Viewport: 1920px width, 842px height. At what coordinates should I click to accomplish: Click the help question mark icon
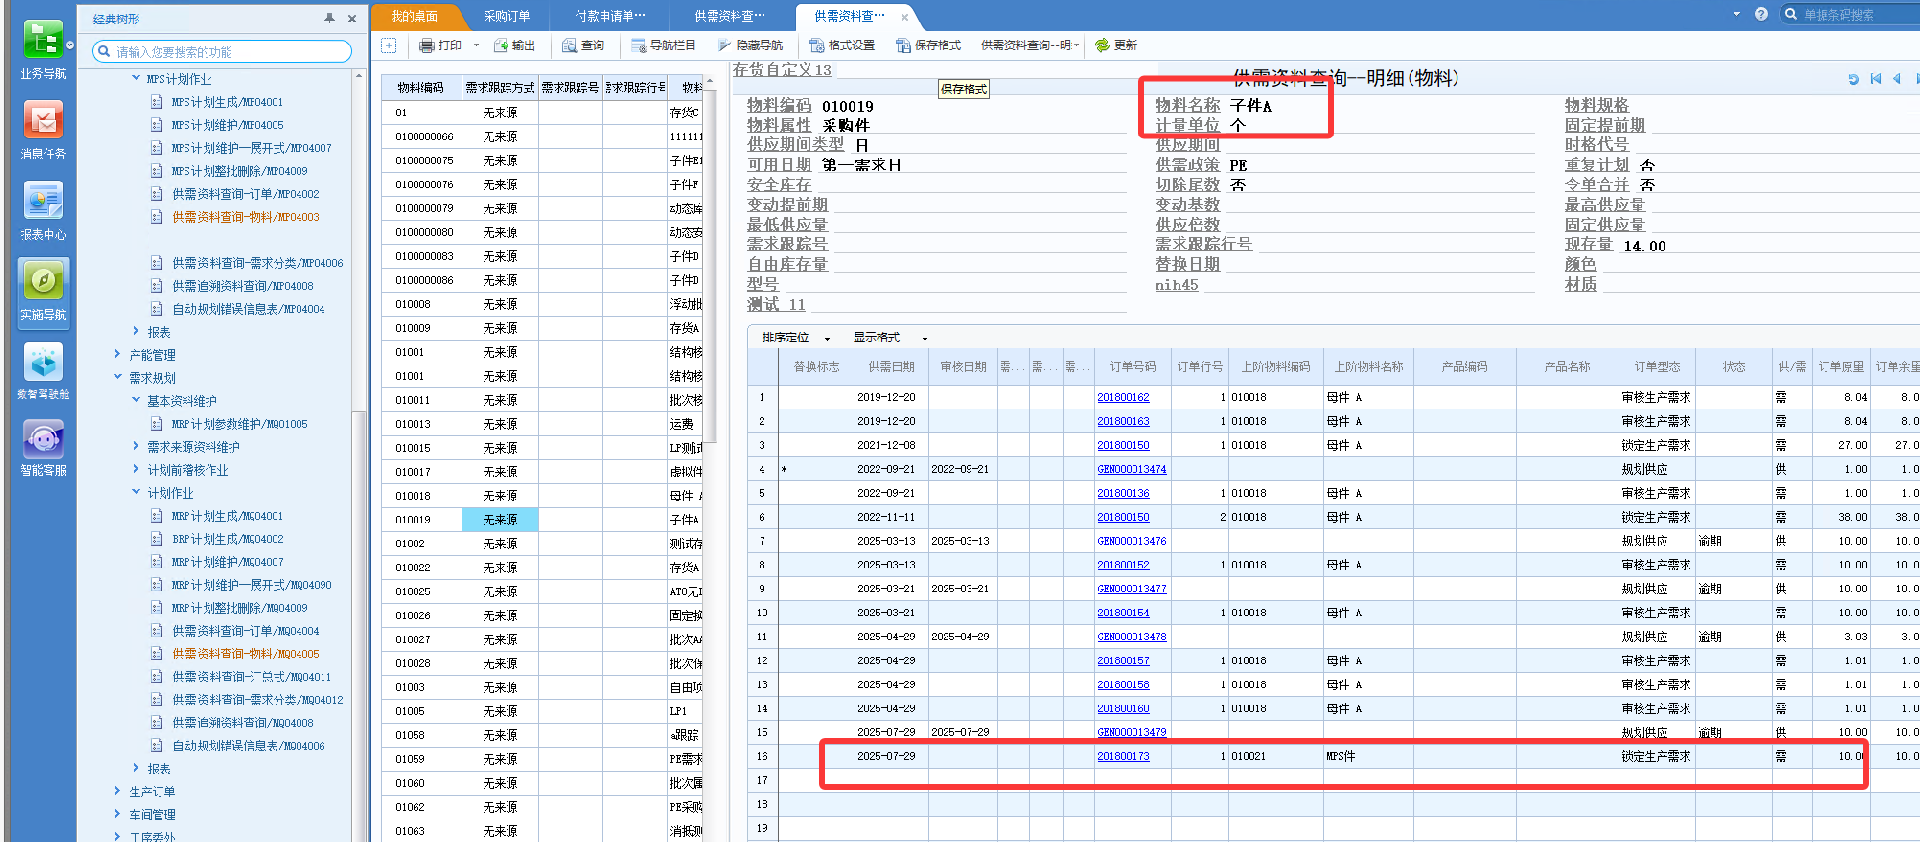point(1761,14)
